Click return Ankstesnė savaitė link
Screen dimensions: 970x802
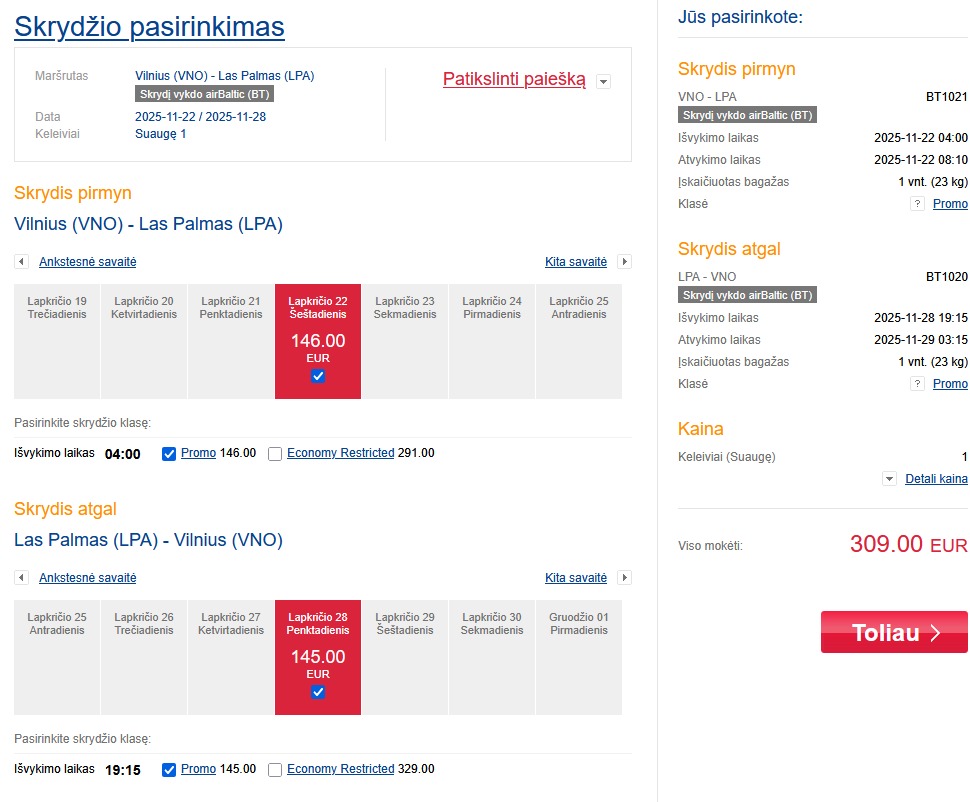pos(87,578)
